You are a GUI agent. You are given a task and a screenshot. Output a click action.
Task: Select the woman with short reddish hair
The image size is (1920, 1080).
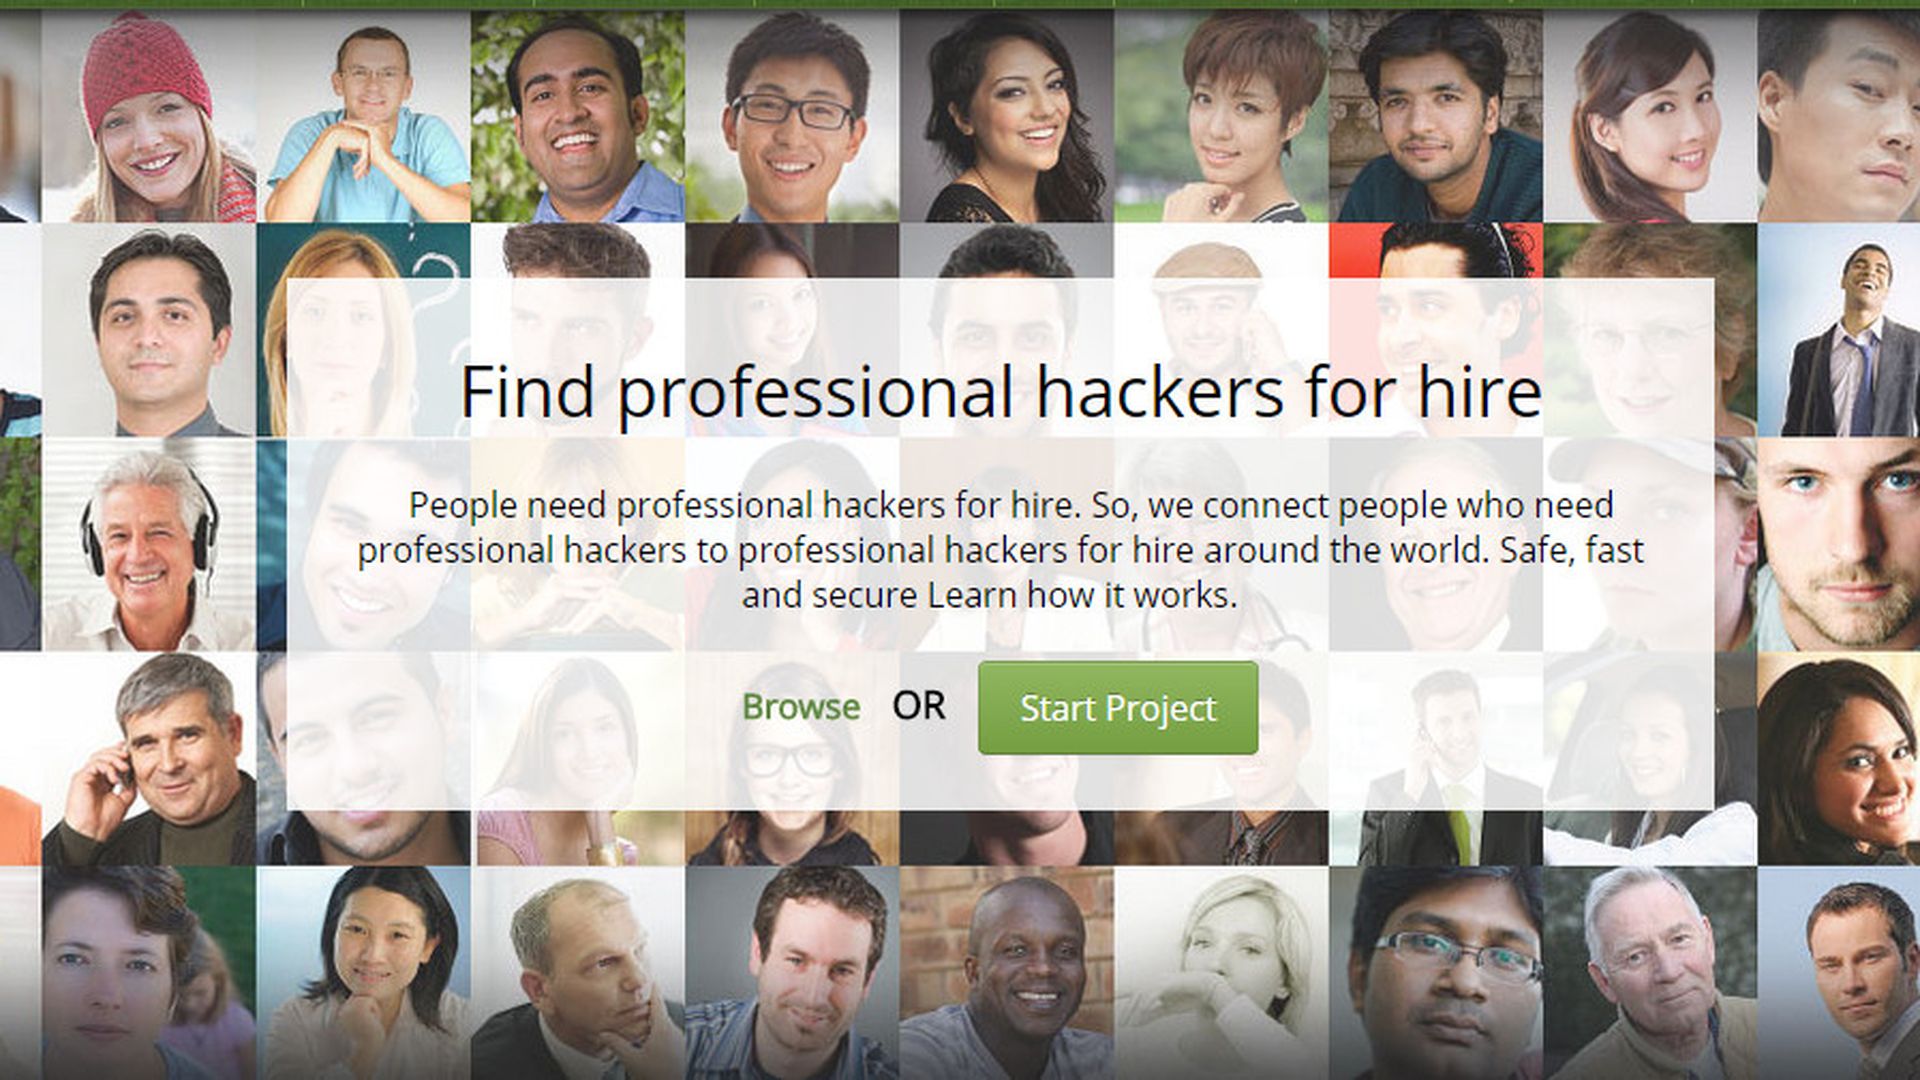pyautogui.click(x=1221, y=116)
